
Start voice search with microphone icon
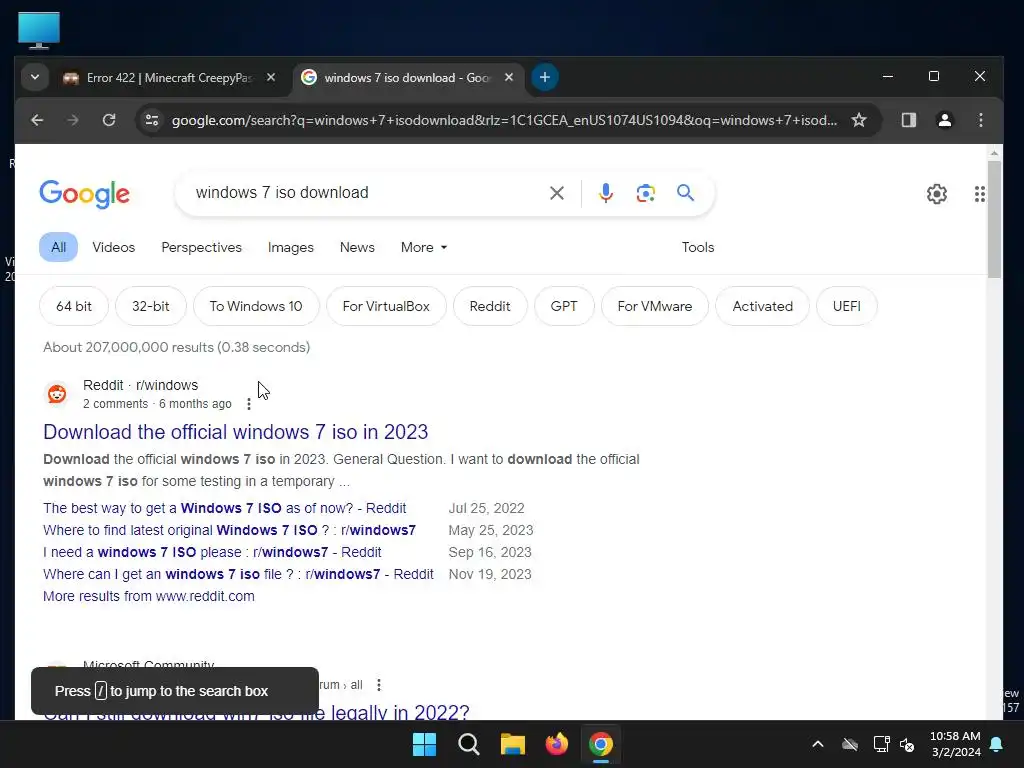[605, 193]
